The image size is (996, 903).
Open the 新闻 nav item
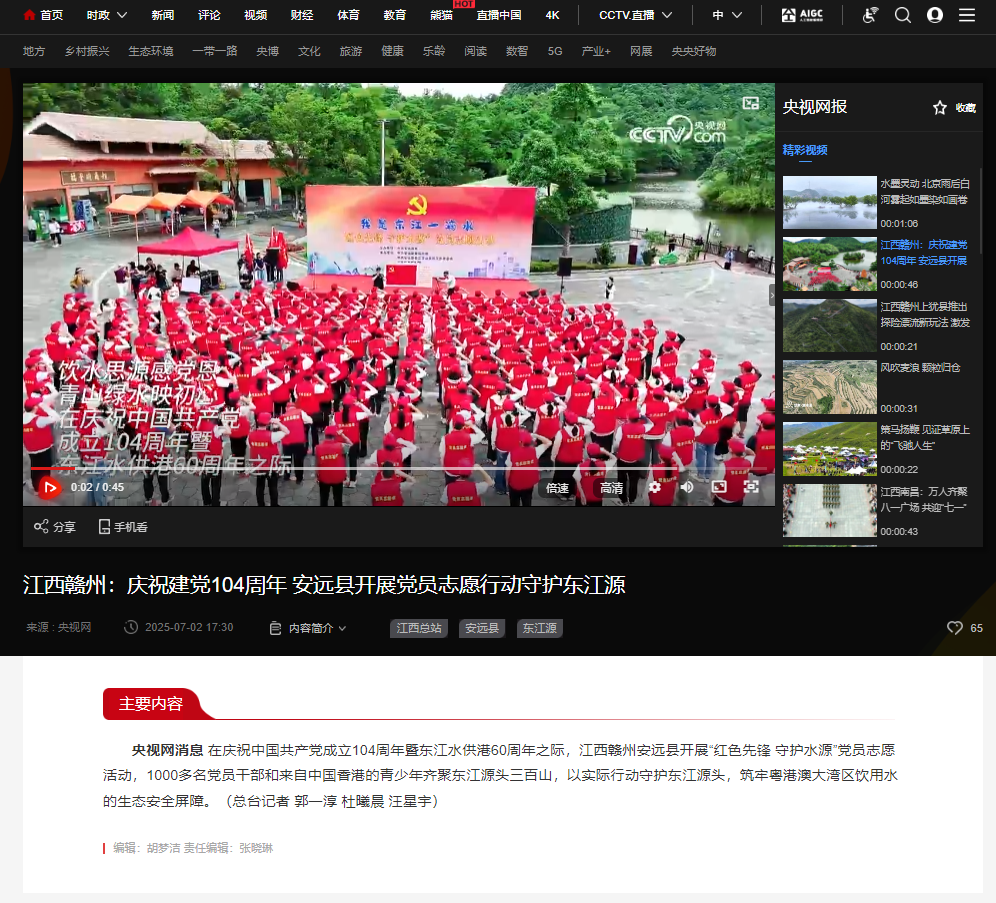(x=163, y=15)
